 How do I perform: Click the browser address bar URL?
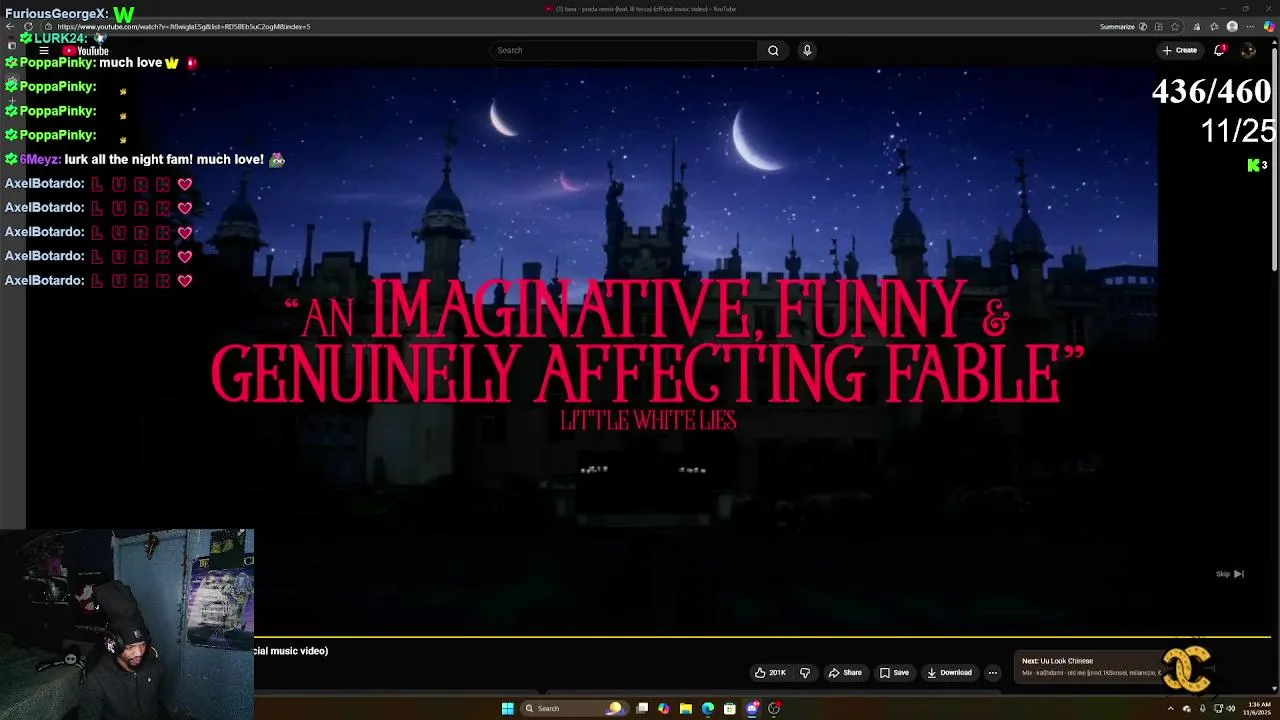(184, 27)
